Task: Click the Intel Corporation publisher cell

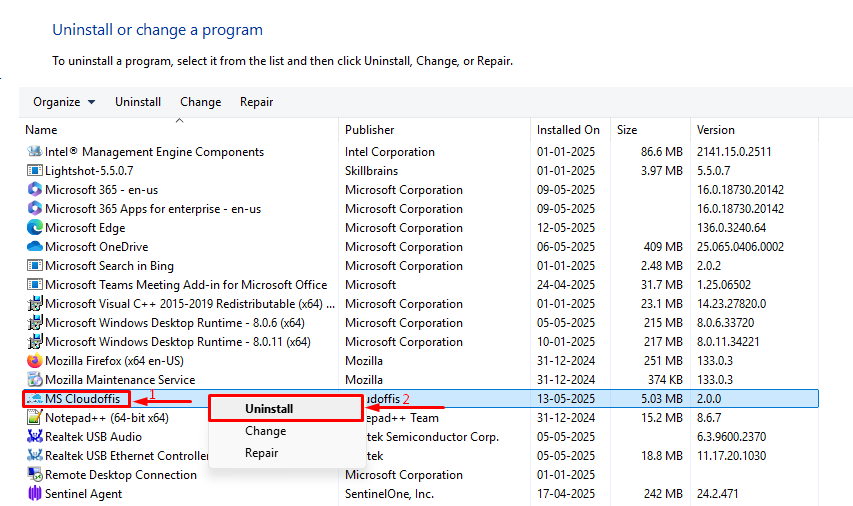Action: (x=390, y=152)
